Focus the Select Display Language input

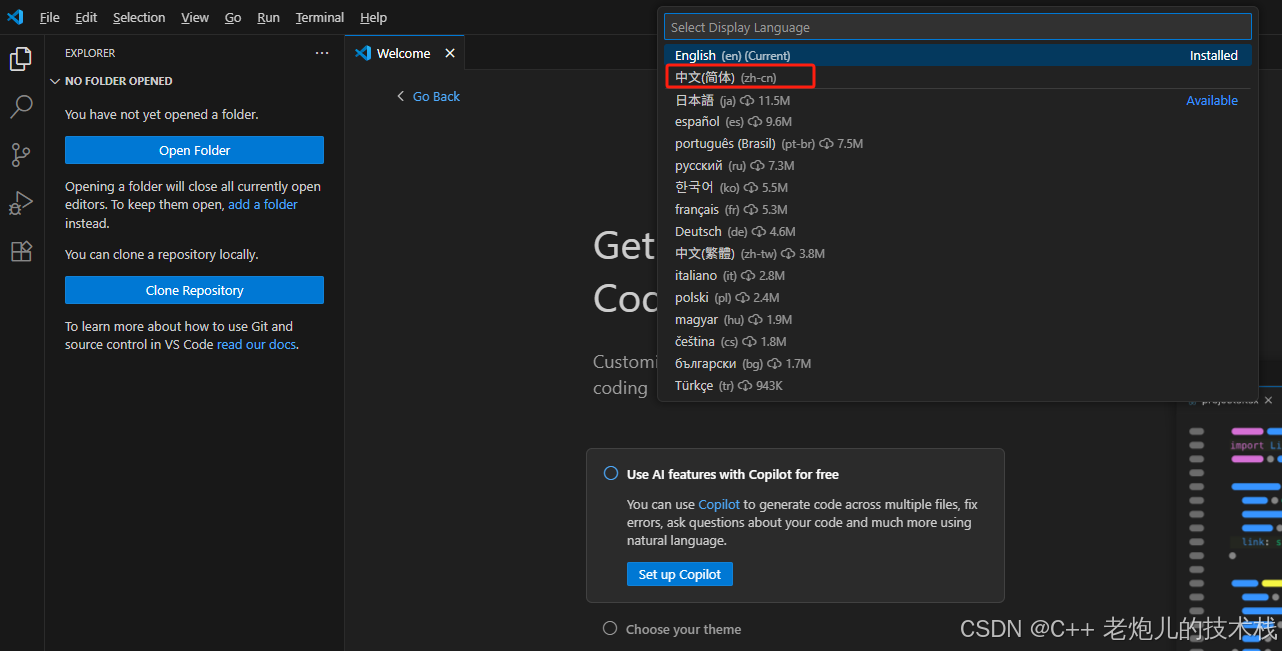tap(958, 27)
